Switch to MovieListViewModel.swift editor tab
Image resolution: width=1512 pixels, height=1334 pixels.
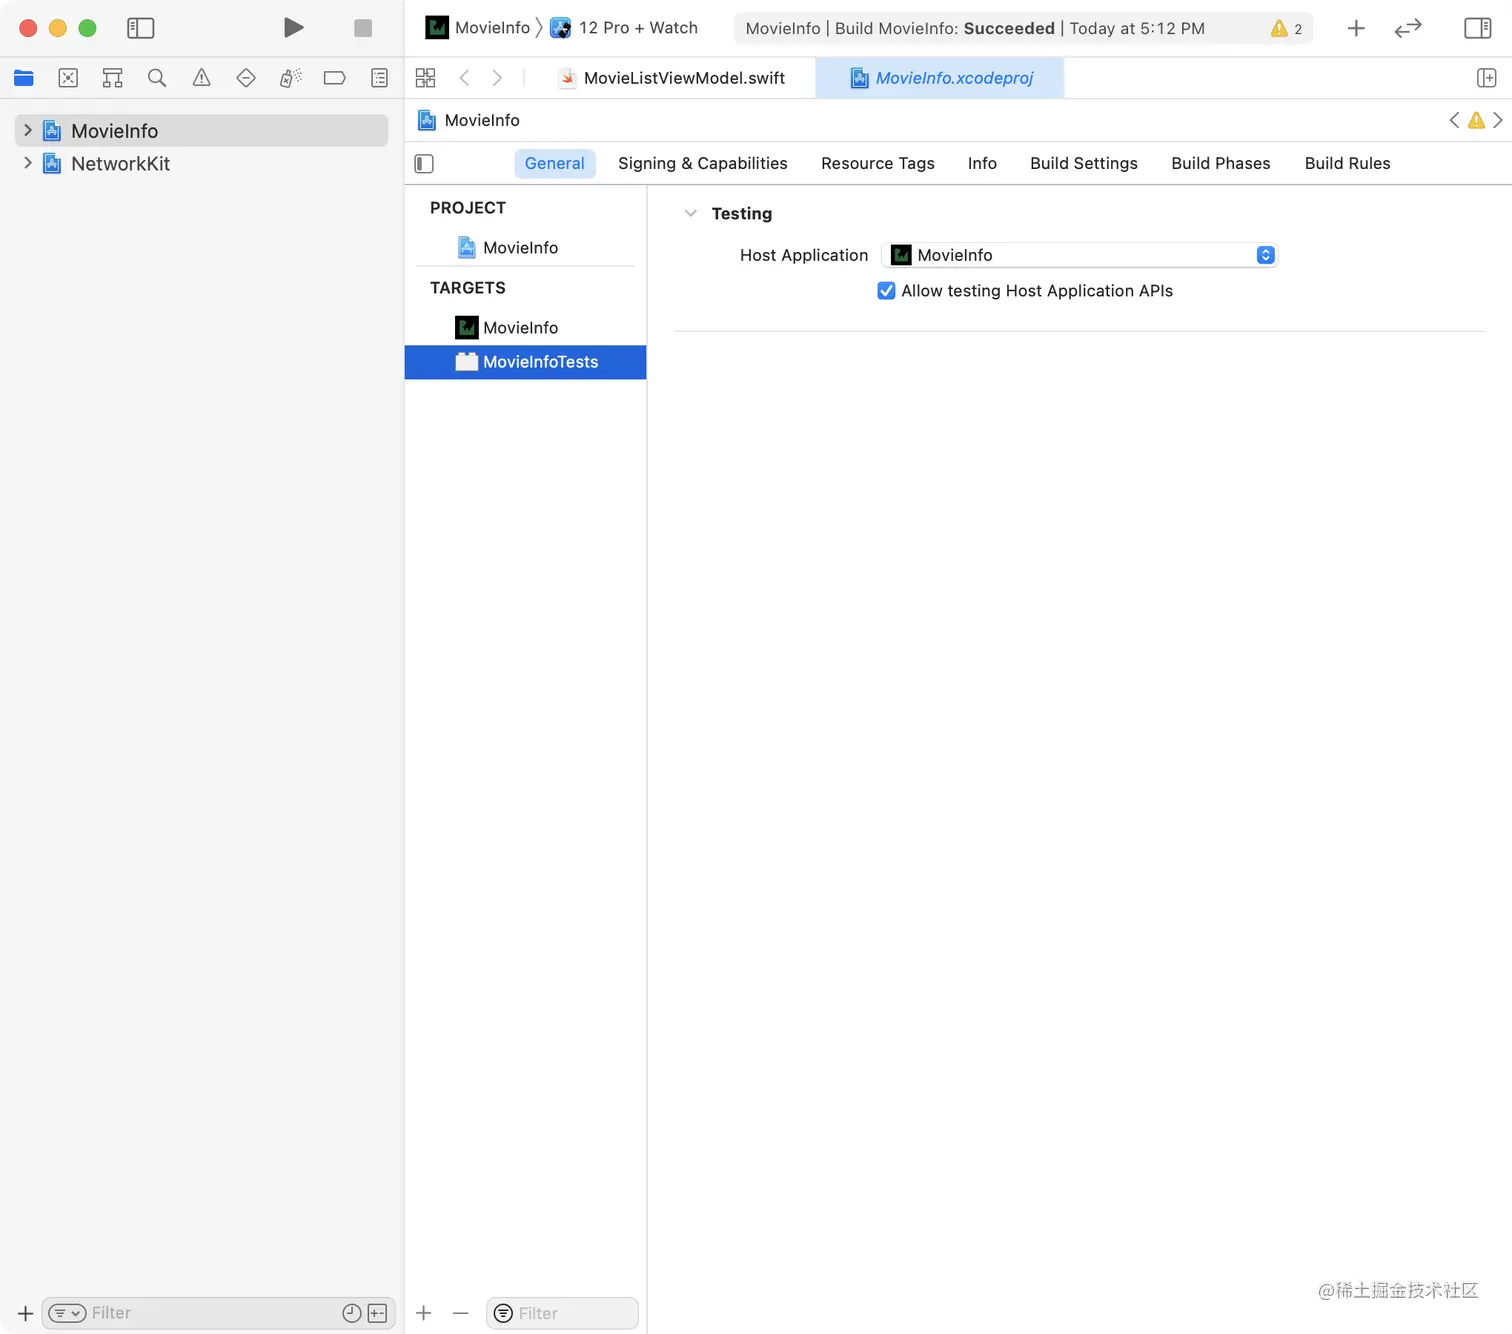coord(672,78)
